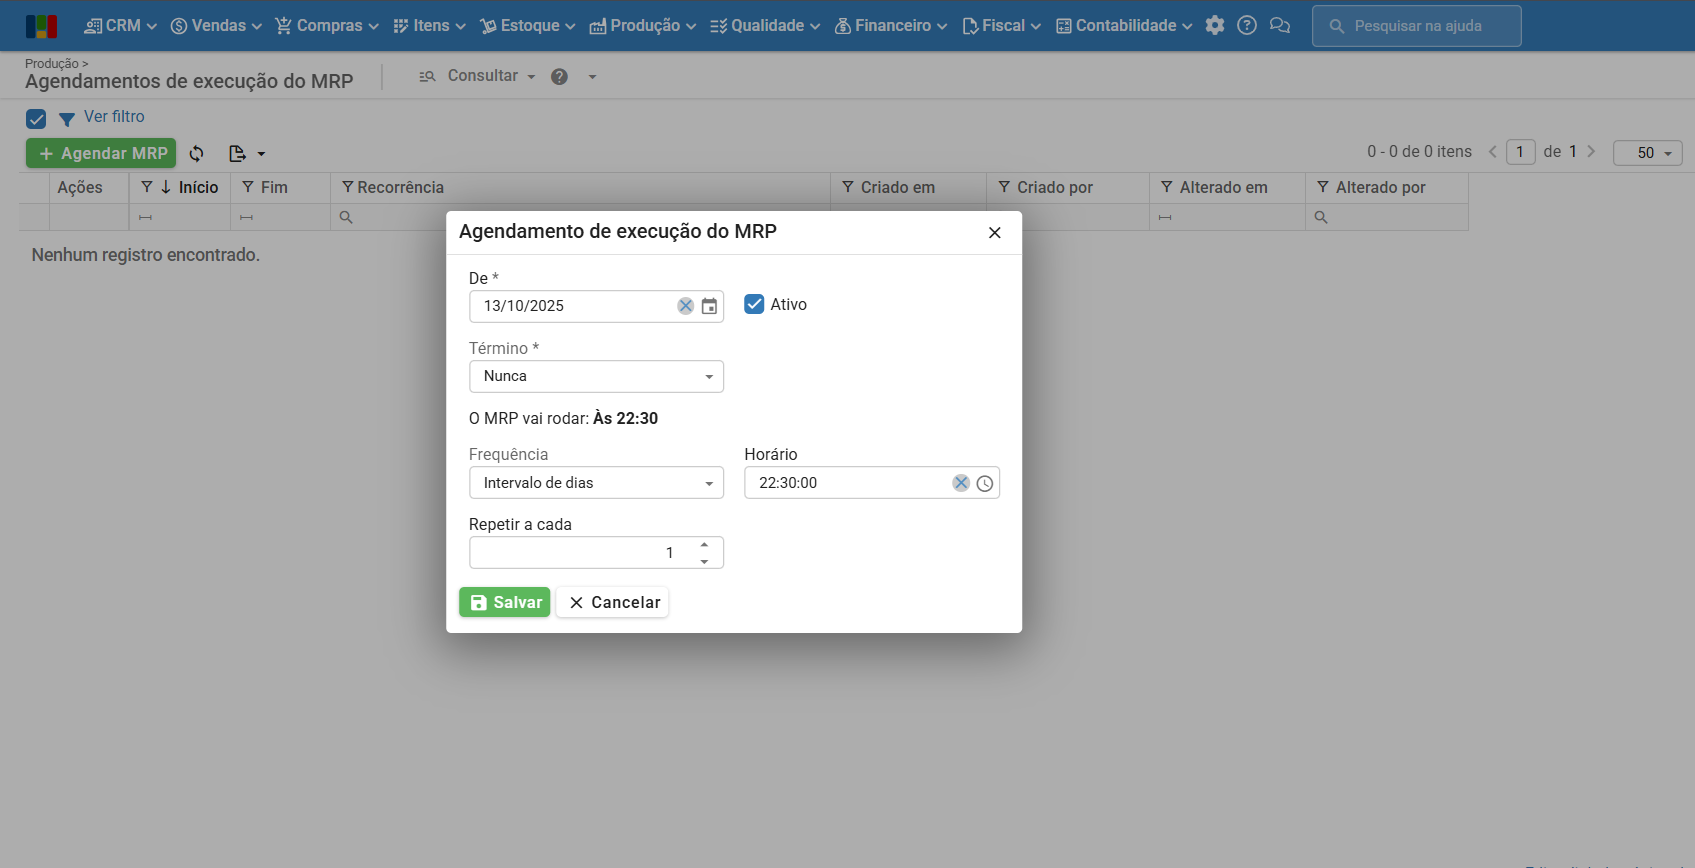The height and width of the screenshot is (868, 1695).
Task: Click the Agendar MRP button
Action: [x=101, y=153]
